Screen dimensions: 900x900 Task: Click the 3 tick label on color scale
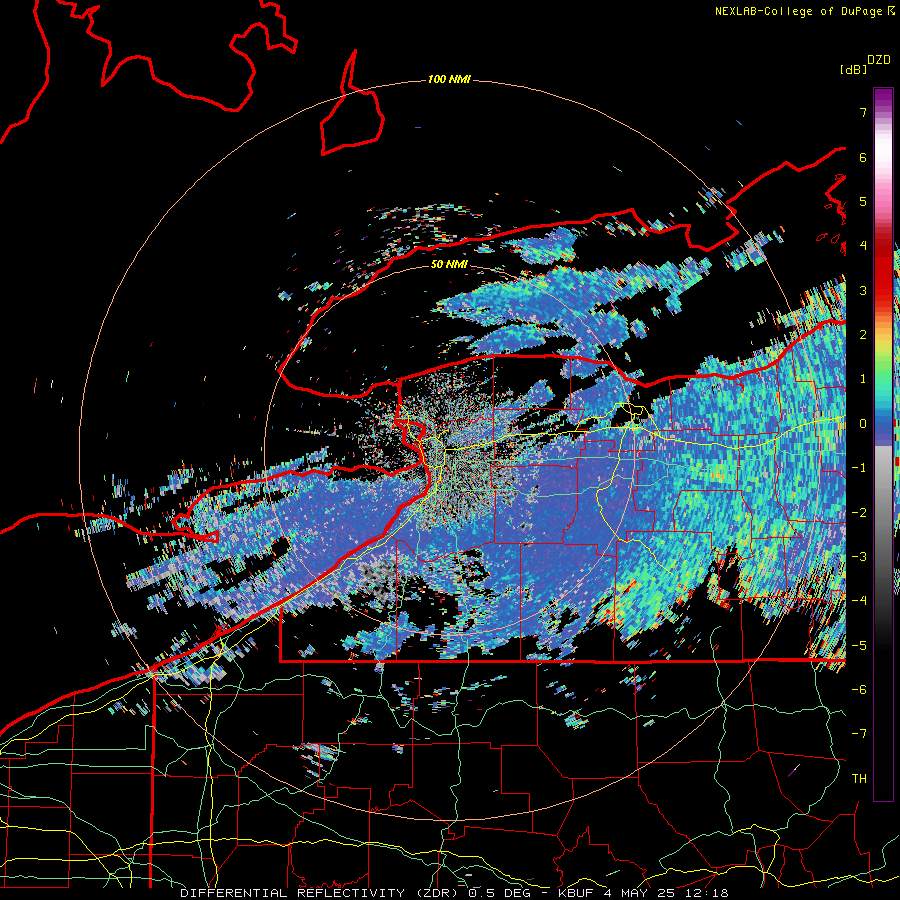pos(863,290)
